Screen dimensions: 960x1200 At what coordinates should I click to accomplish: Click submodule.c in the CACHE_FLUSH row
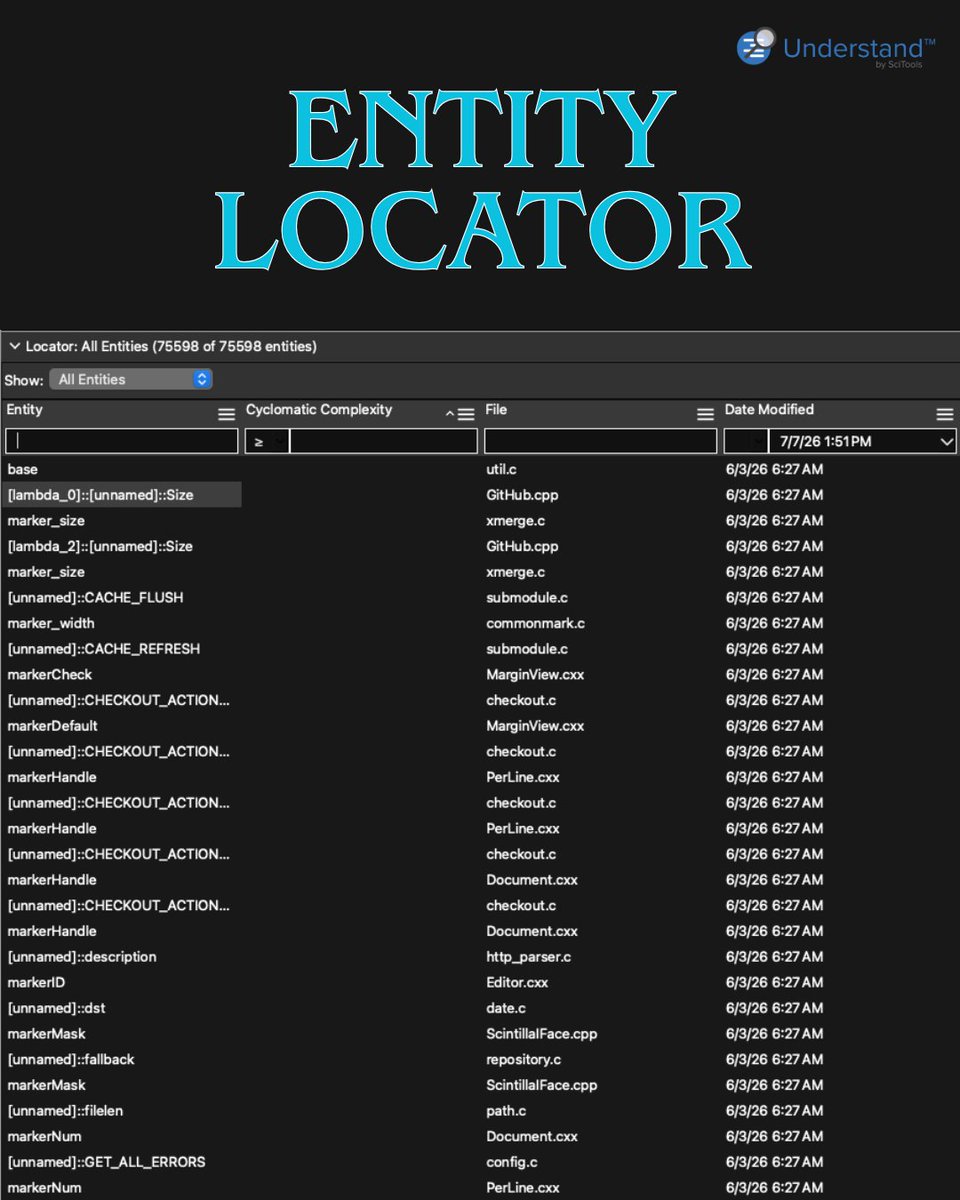(x=527, y=597)
